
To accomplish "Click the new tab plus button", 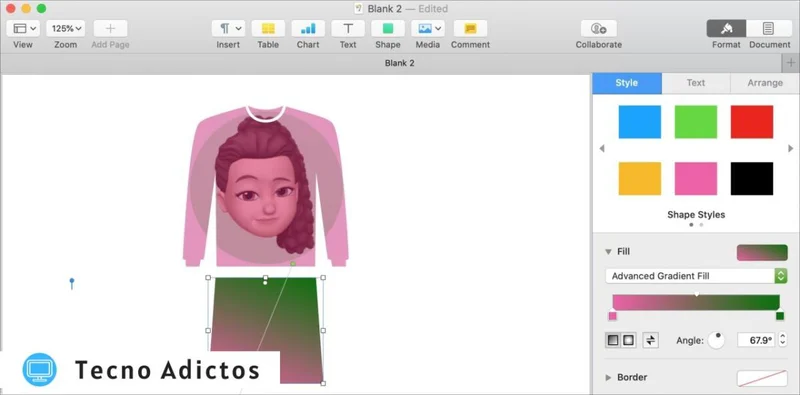I will 791,63.
